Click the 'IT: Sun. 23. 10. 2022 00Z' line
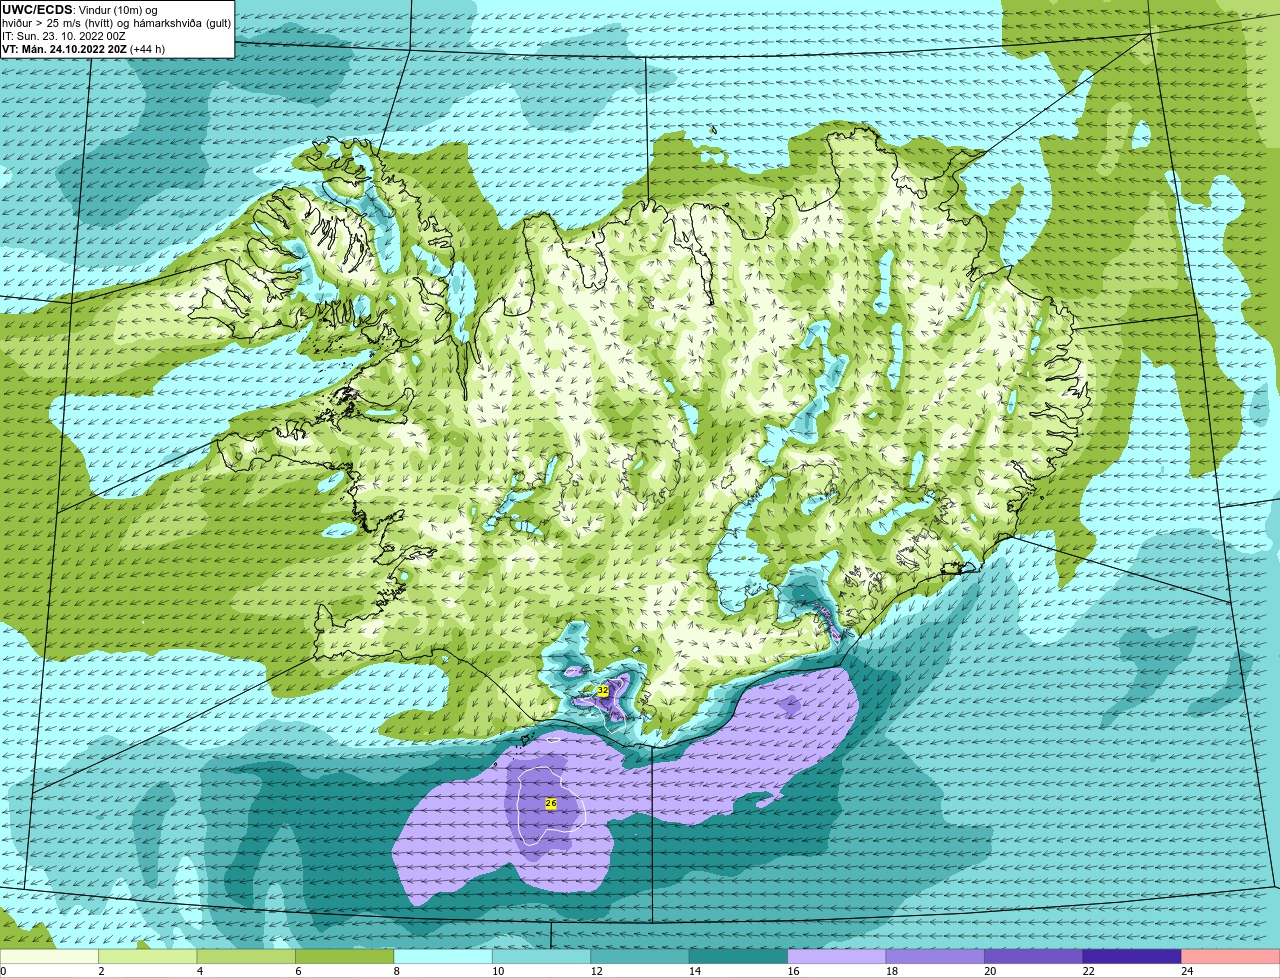Screen dimensions: 1280x978 (64, 36)
